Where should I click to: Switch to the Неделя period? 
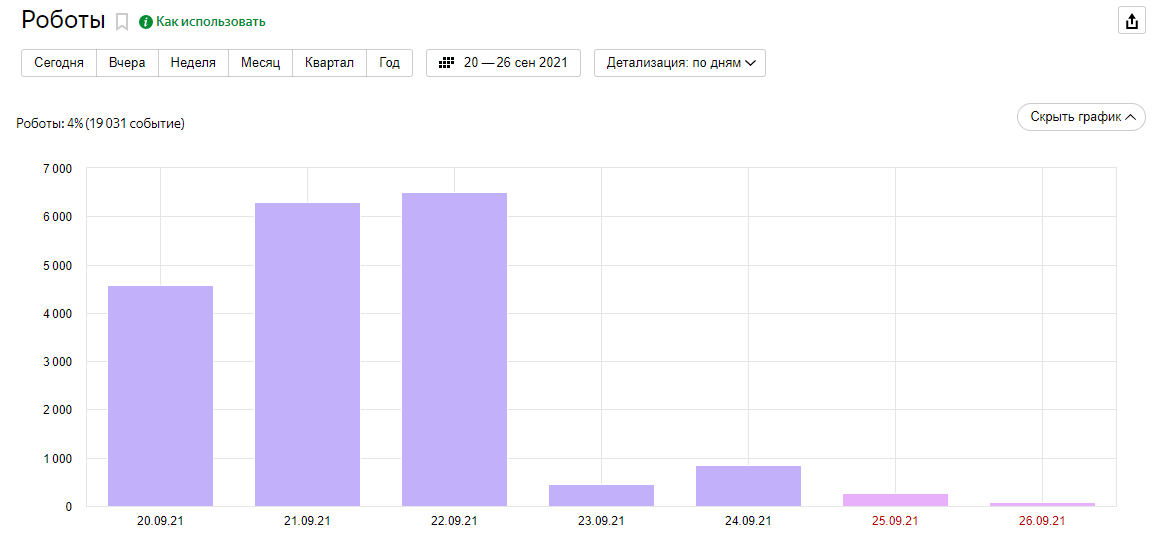point(193,63)
